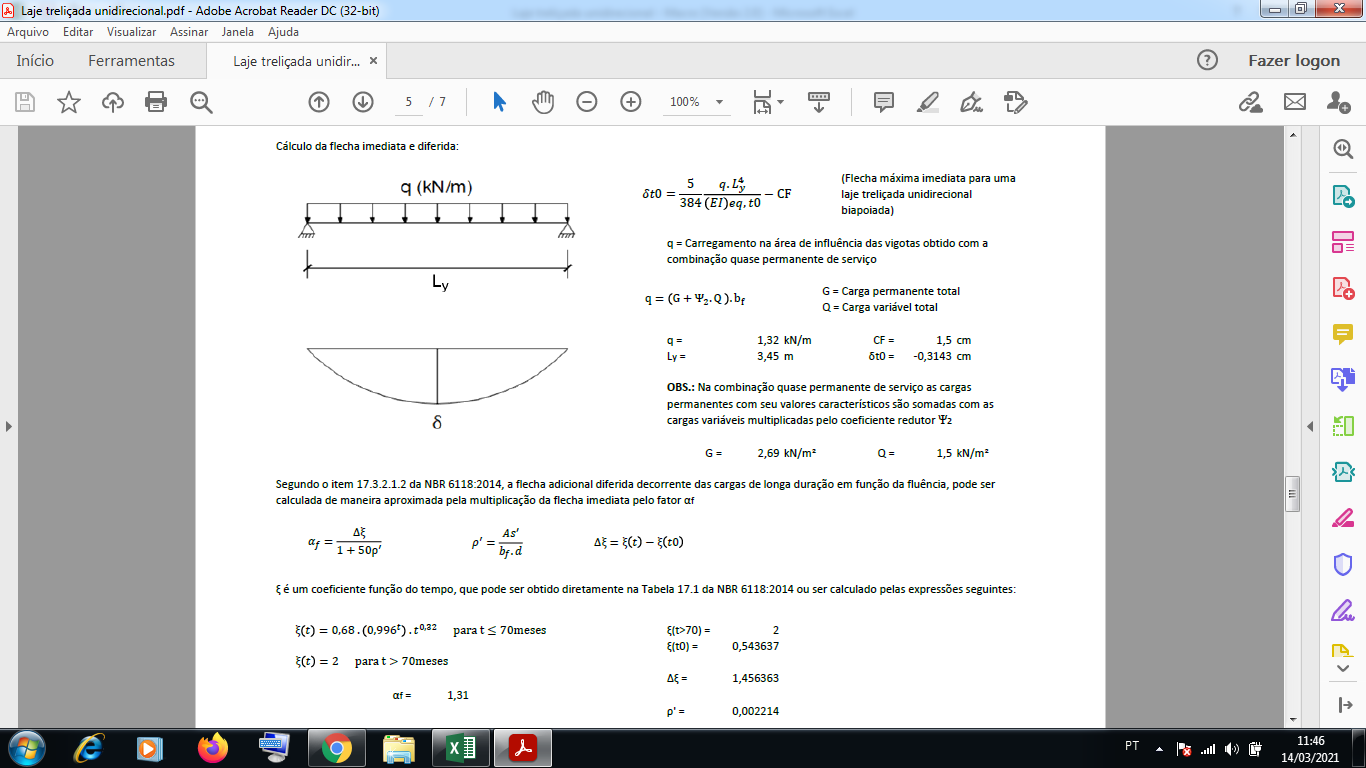Open the fountain pen signing tool
This screenshot has width=1366, height=768.
(971, 102)
